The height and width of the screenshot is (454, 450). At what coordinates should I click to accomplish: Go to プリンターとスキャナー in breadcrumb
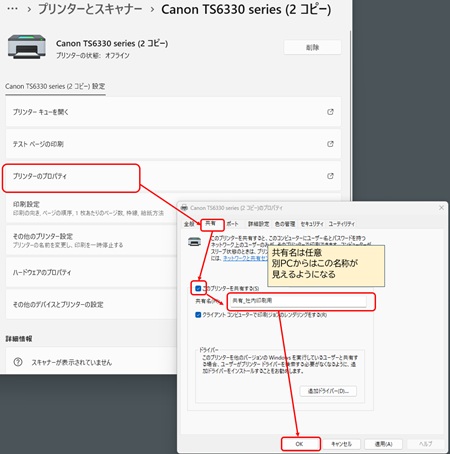click(90, 9)
